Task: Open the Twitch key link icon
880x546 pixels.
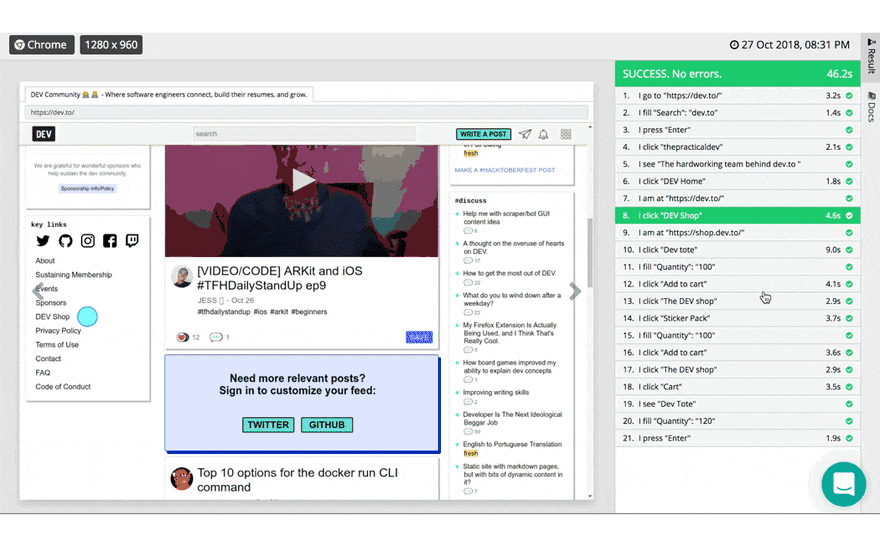Action: pyautogui.click(x=132, y=241)
